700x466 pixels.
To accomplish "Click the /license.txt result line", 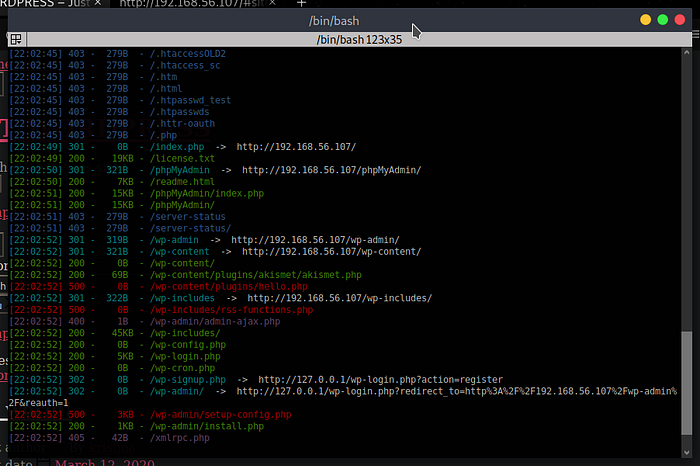I will [180, 158].
